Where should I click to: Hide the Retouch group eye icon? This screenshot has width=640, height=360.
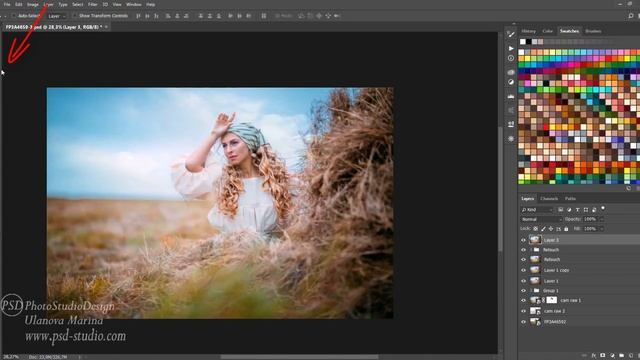[524, 250]
